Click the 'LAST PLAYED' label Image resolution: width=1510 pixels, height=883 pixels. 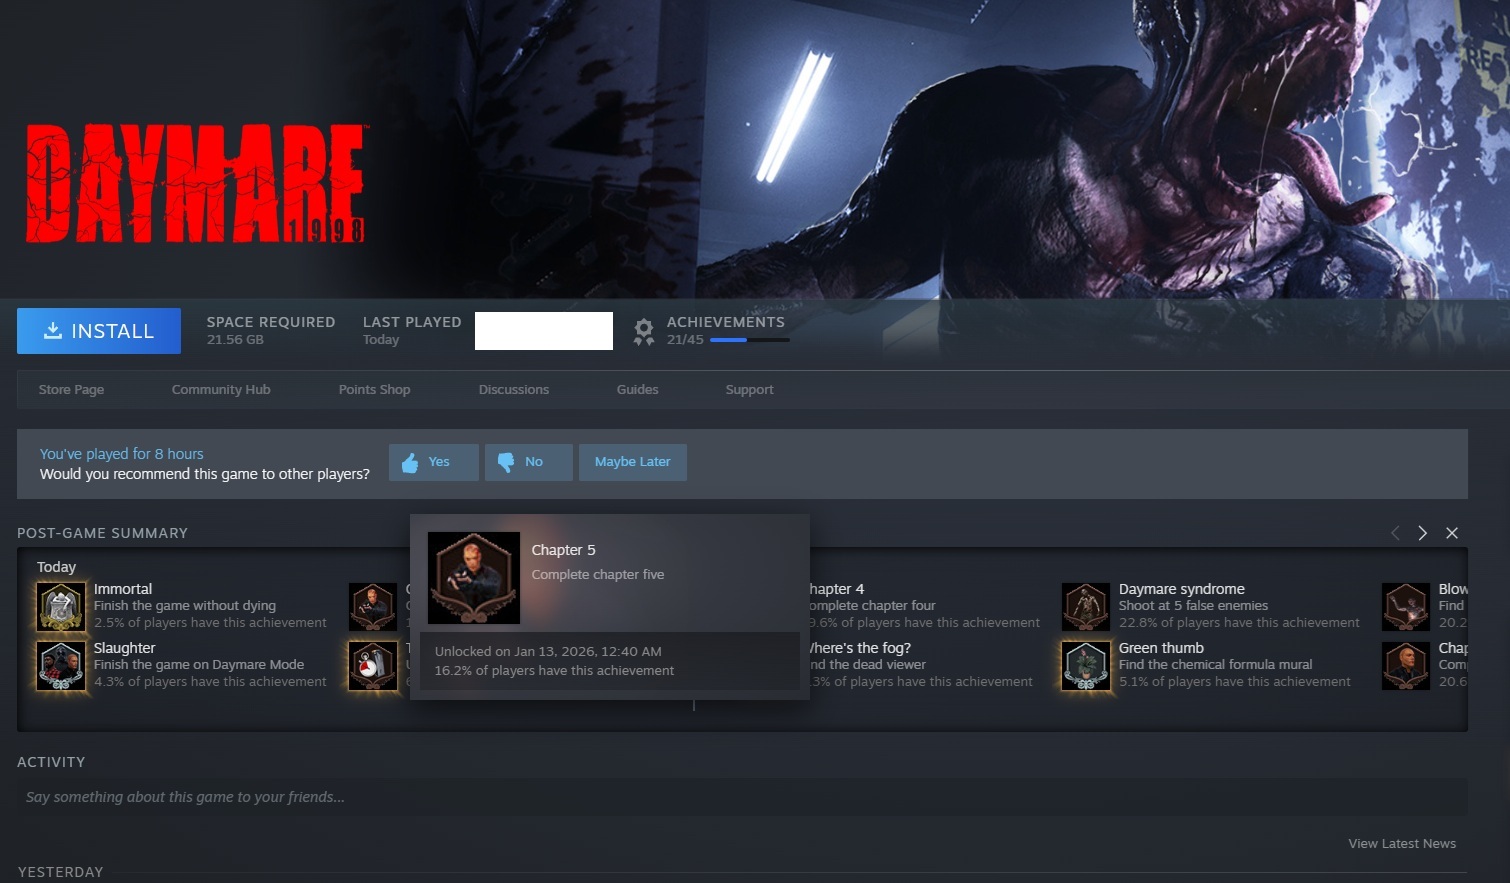point(412,322)
